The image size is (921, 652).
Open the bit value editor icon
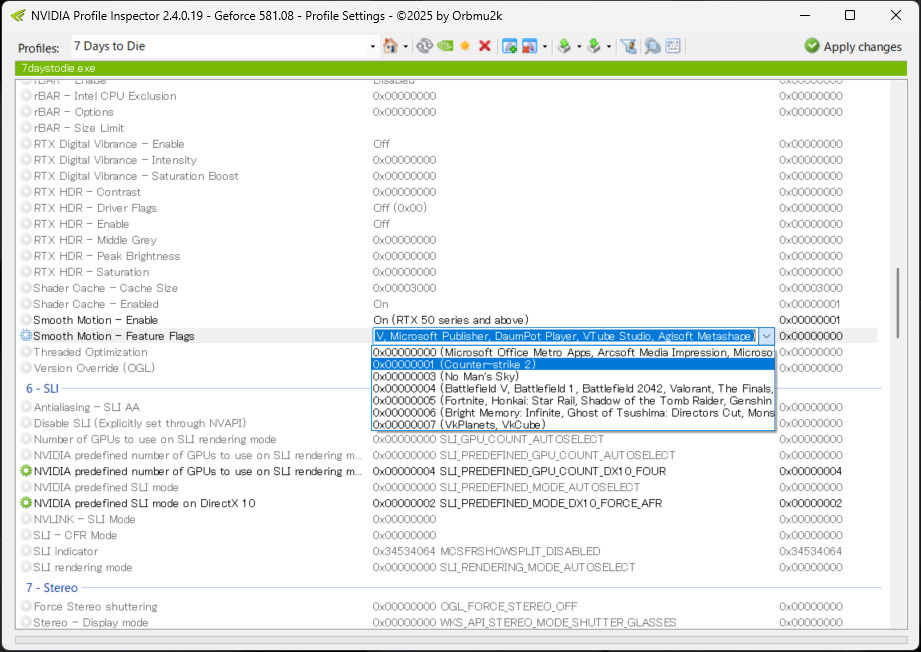[x=673, y=46]
